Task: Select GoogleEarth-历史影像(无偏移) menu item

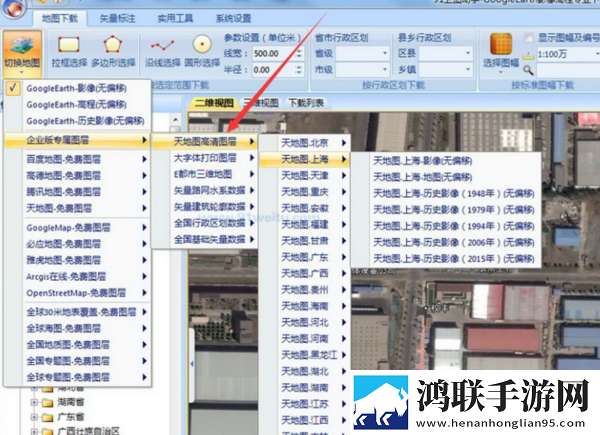Action: pos(78,121)
